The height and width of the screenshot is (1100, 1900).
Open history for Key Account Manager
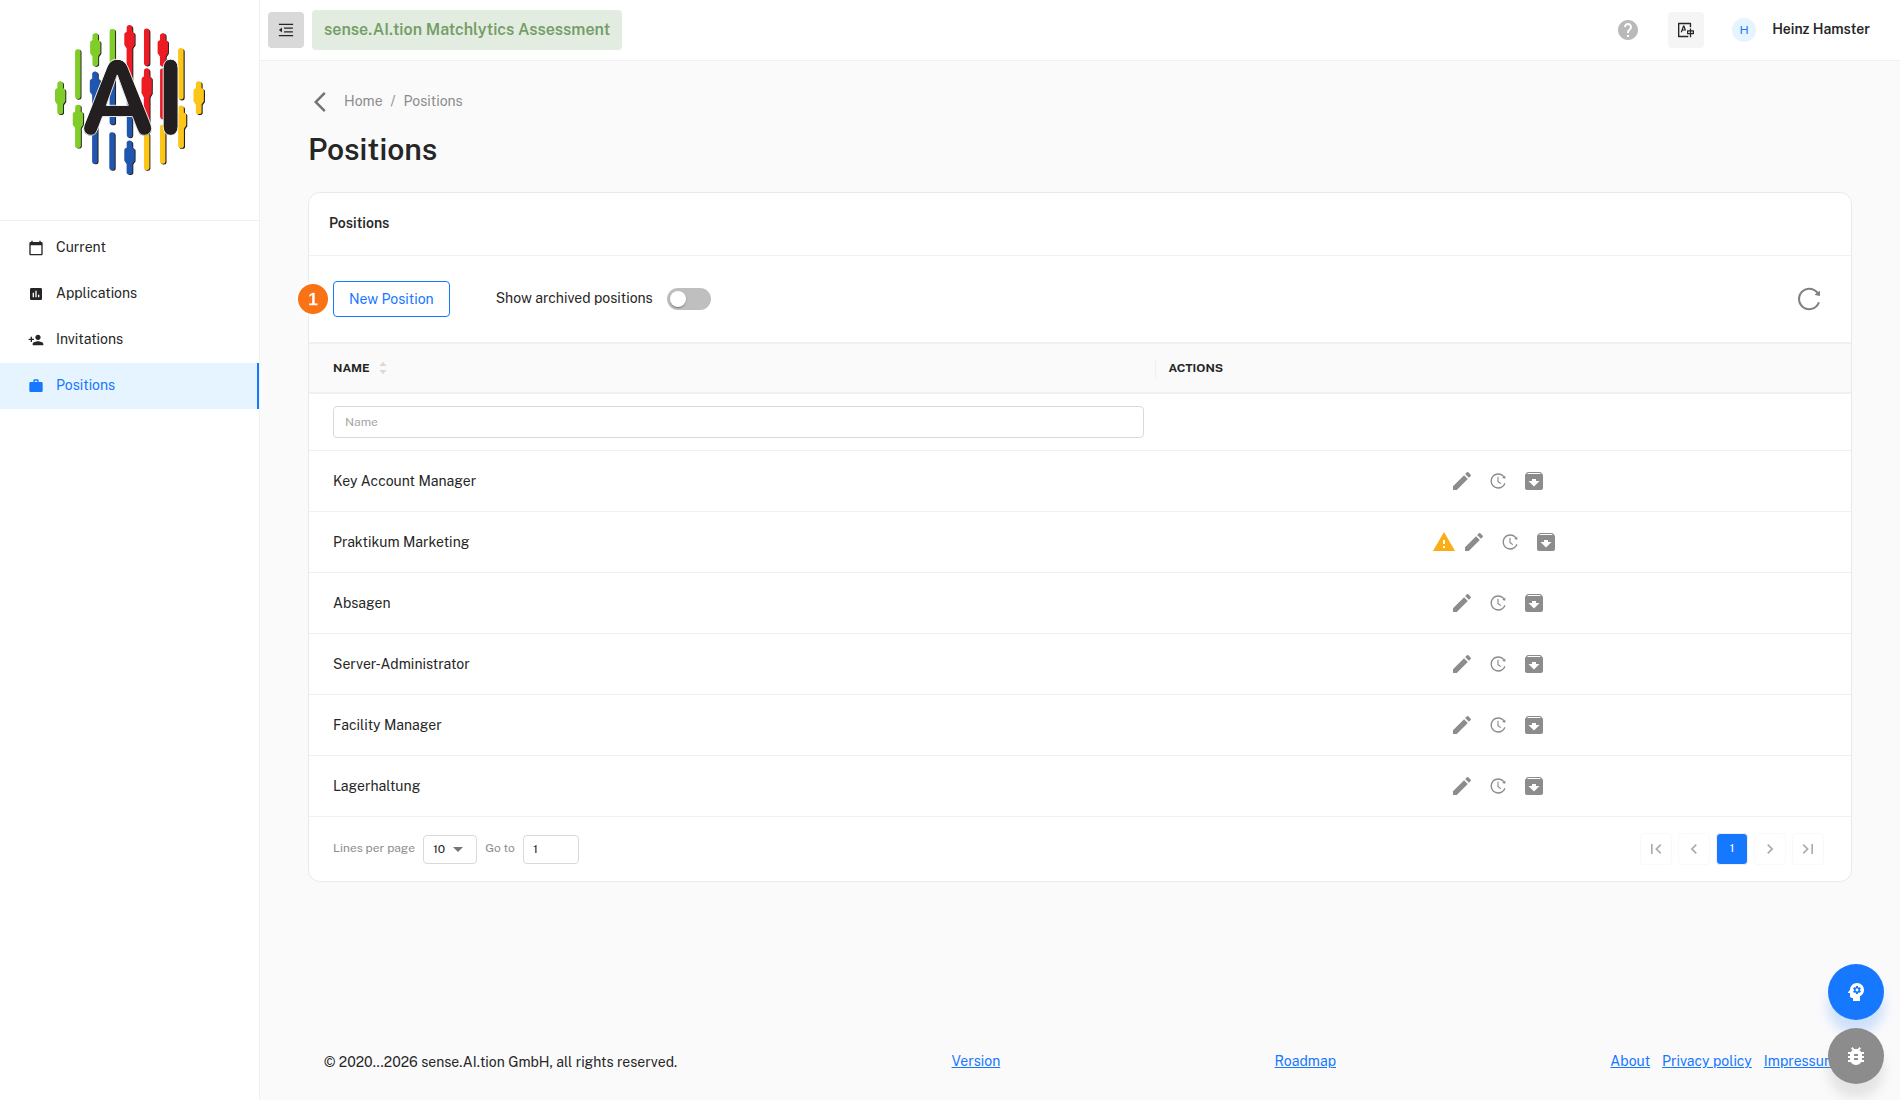pos(1498,481)
